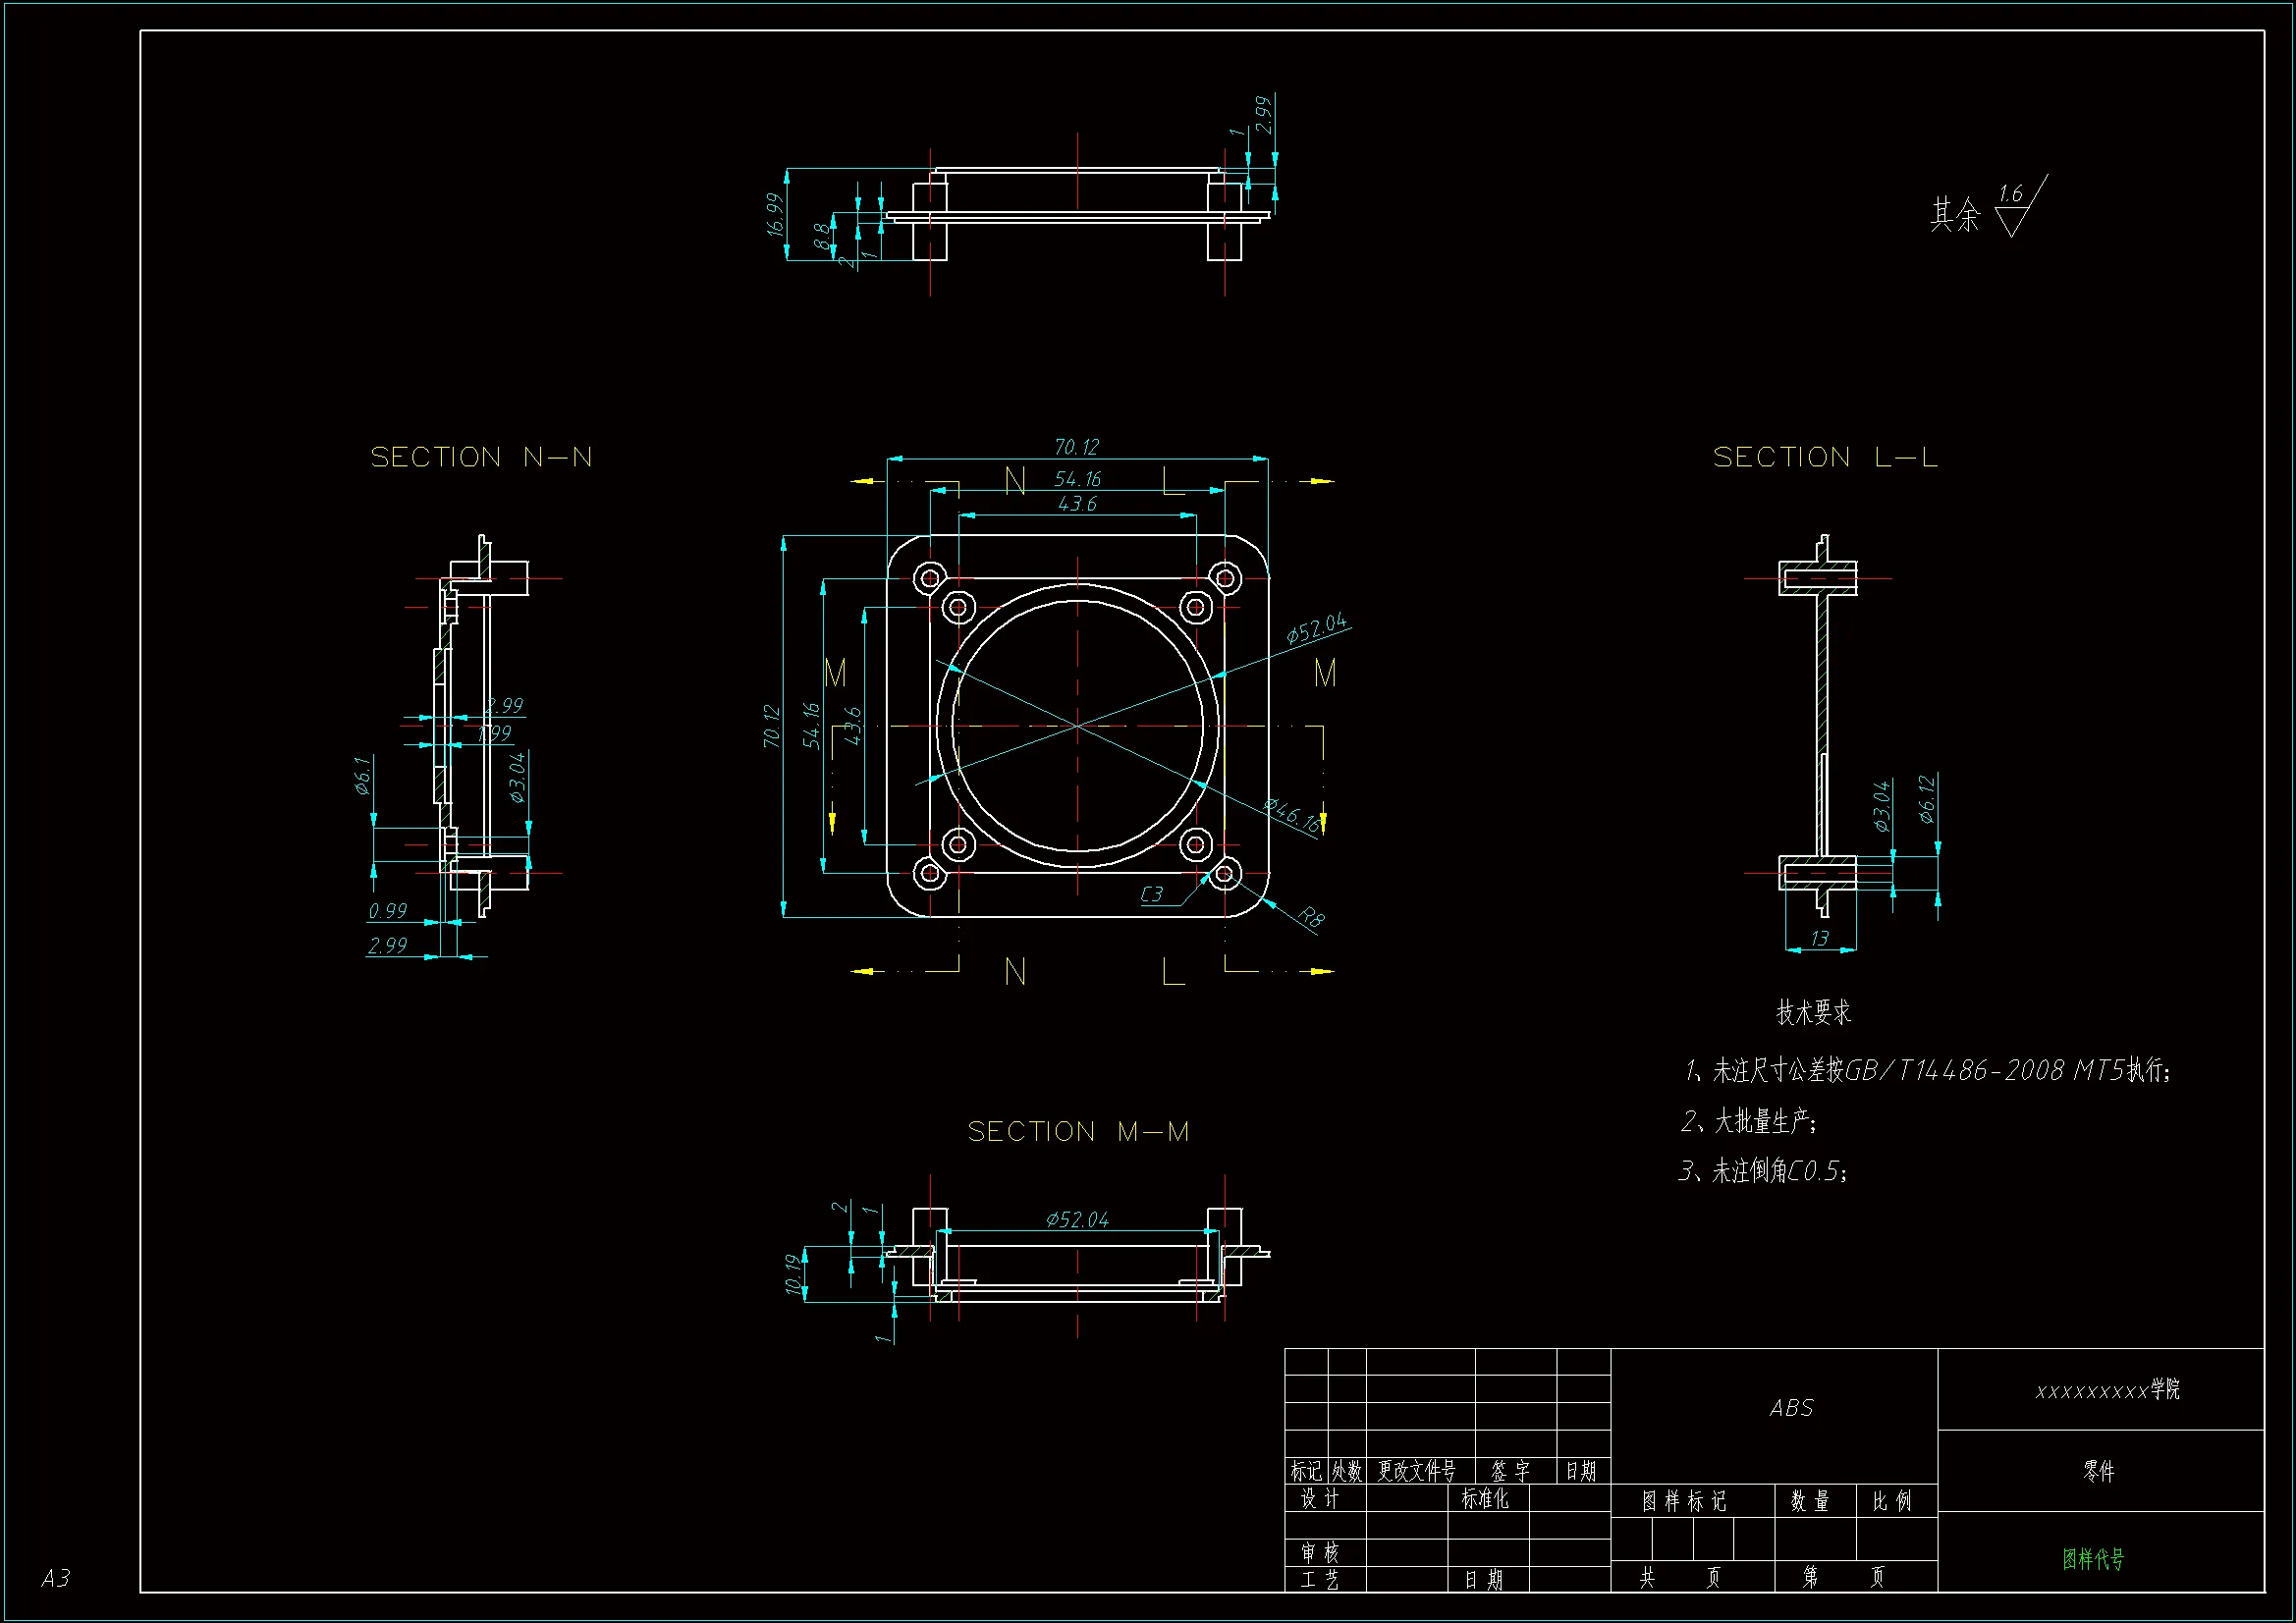Select the green 图样代号 text

coord(2093,1559)
